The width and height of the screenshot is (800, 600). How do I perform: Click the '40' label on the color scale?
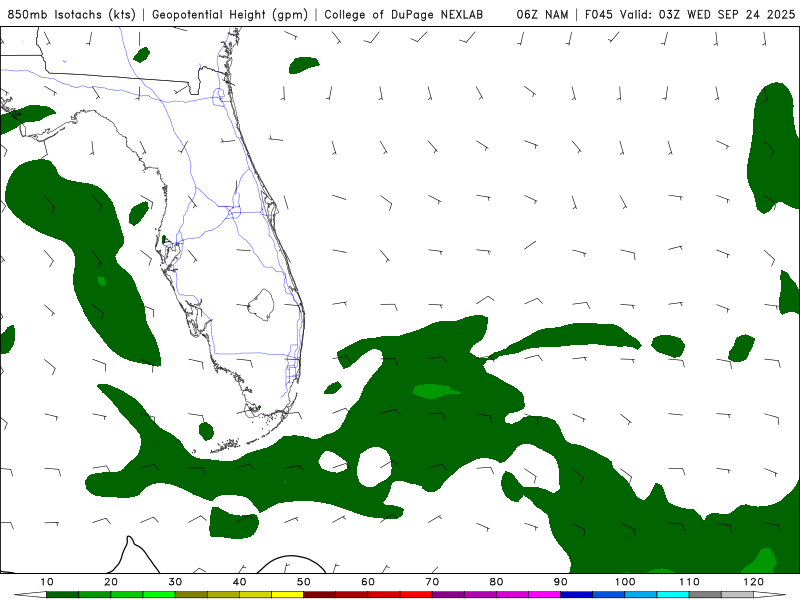click(x=239, y=582)
